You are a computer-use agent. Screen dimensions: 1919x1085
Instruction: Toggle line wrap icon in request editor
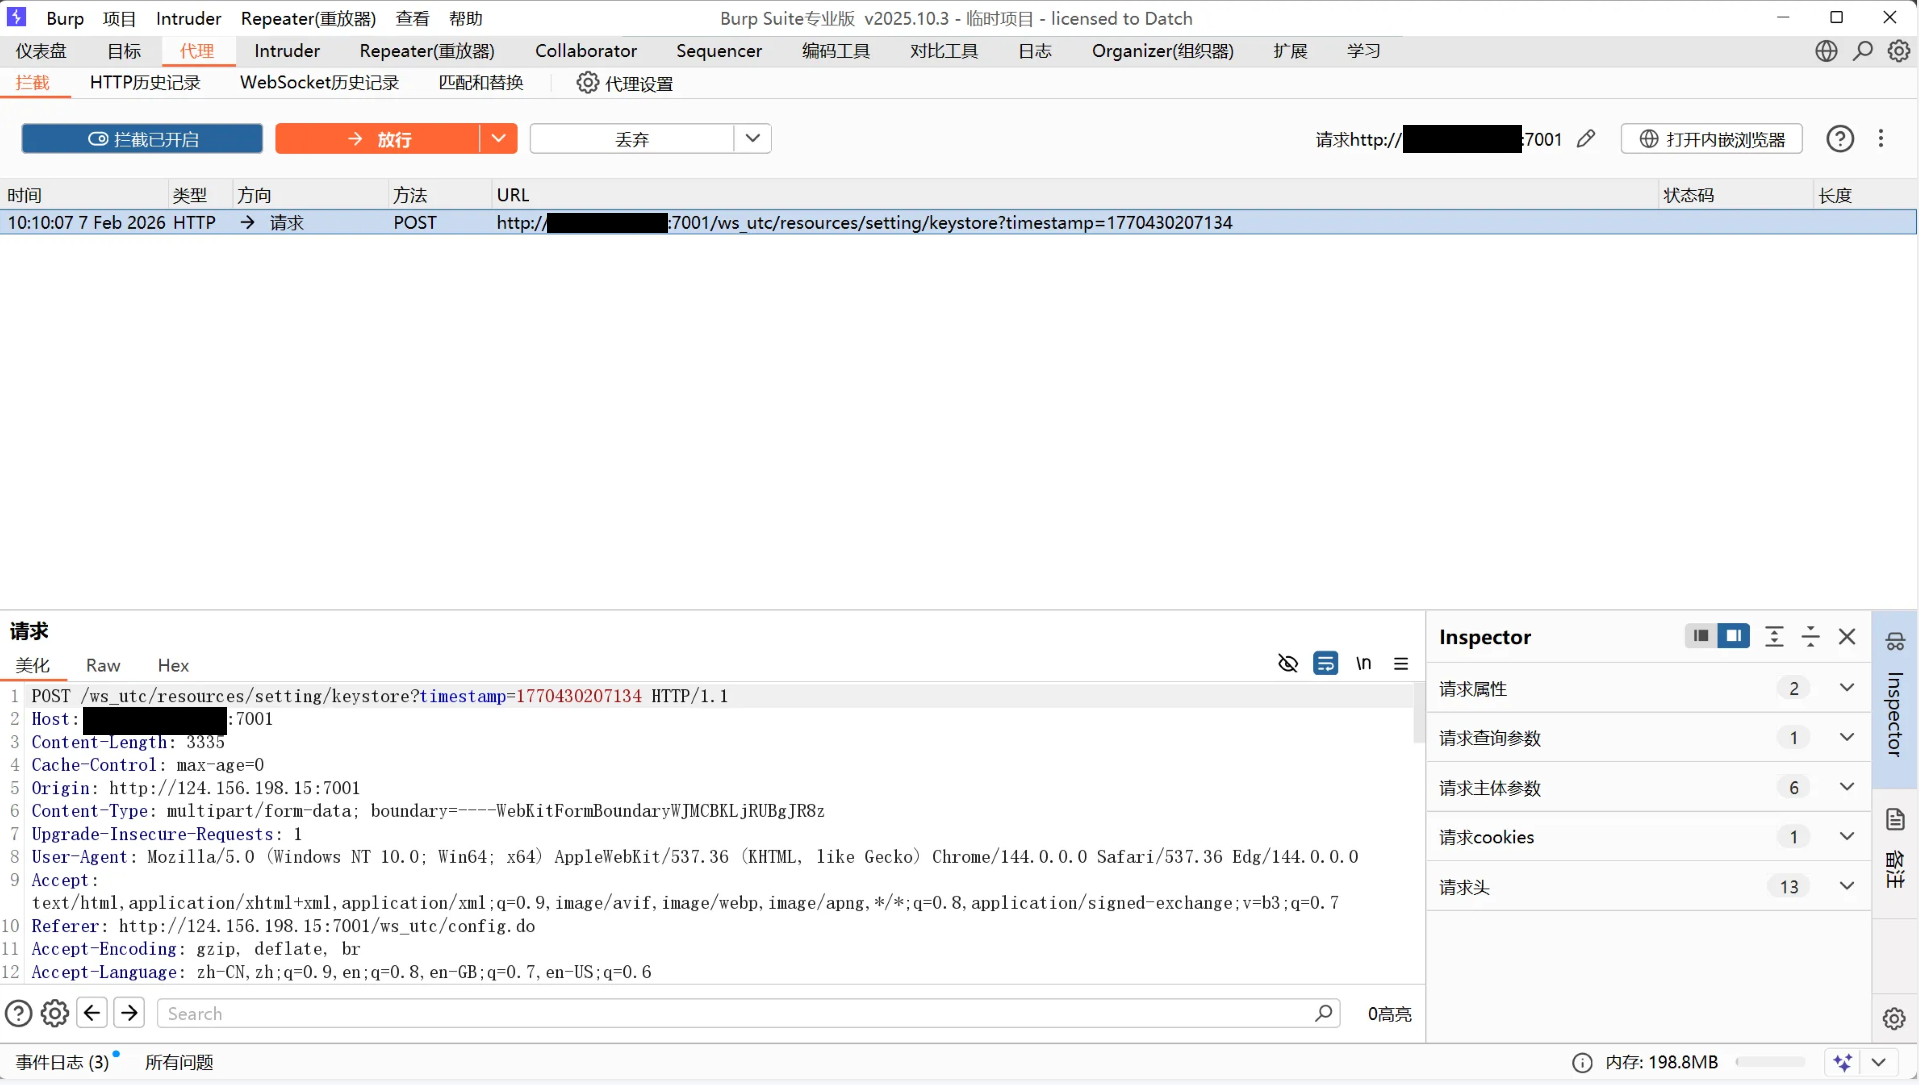pos(1326,663)
